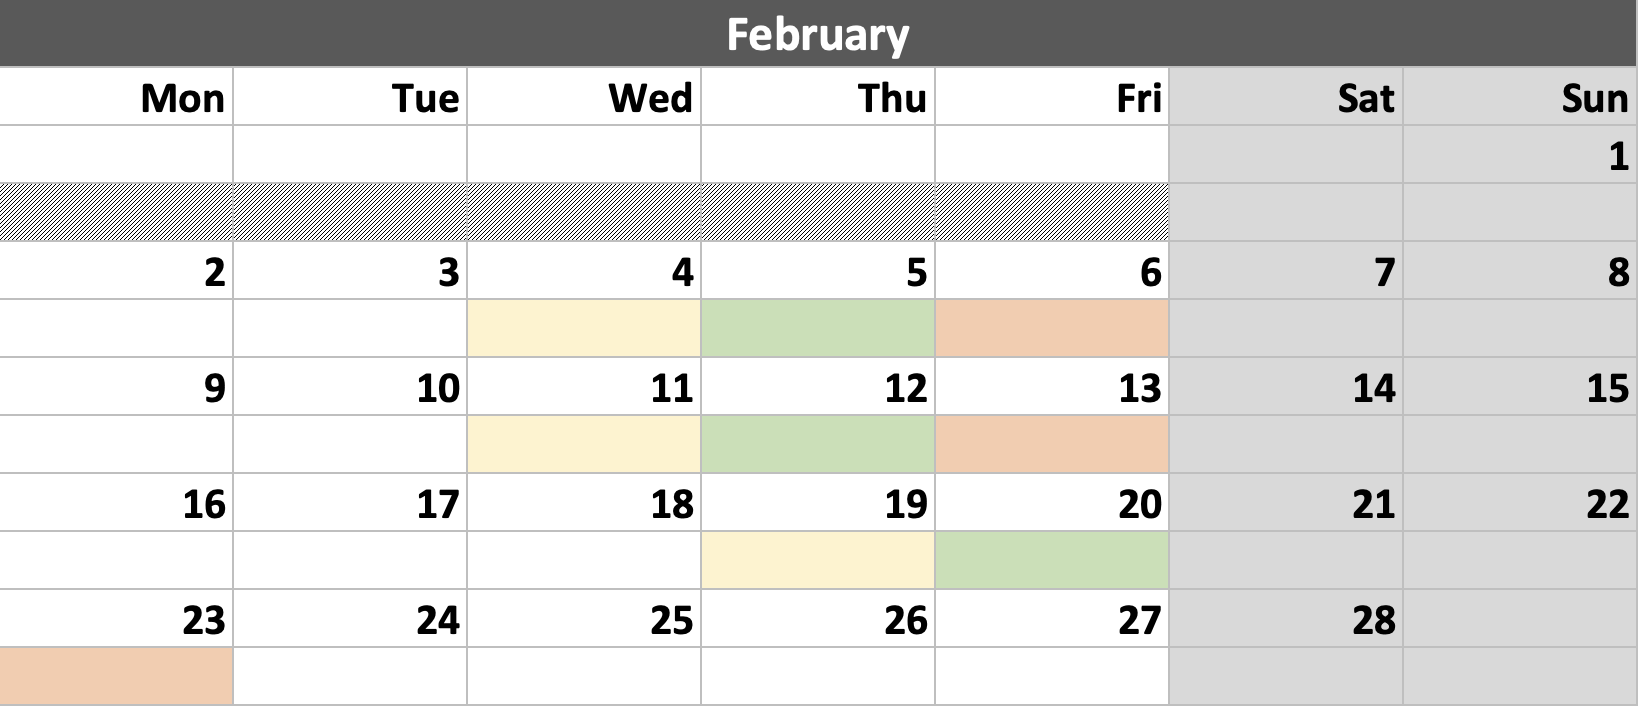Click the date cell numbered 17
Screen dimensions: 1648x714
[x=350, y=503]
